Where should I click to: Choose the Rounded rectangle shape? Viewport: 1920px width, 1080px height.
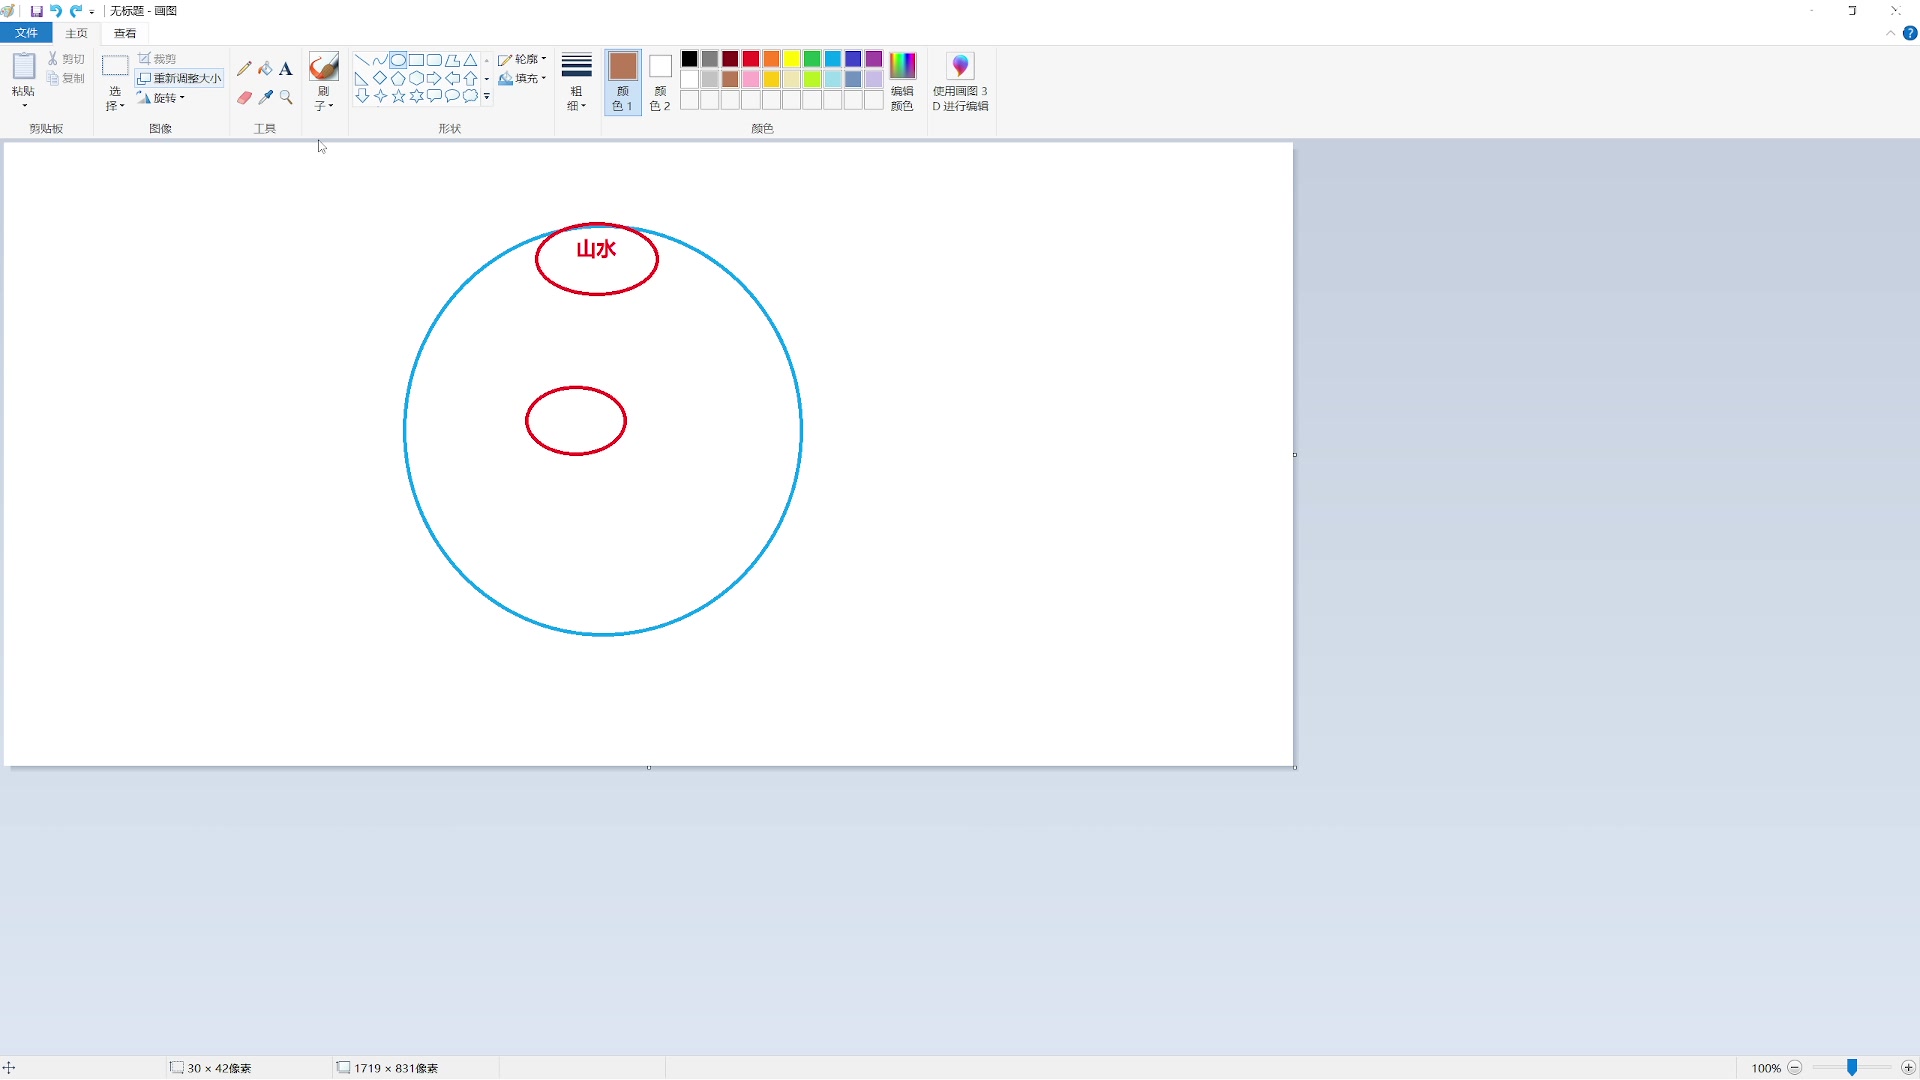coord(434,60)
